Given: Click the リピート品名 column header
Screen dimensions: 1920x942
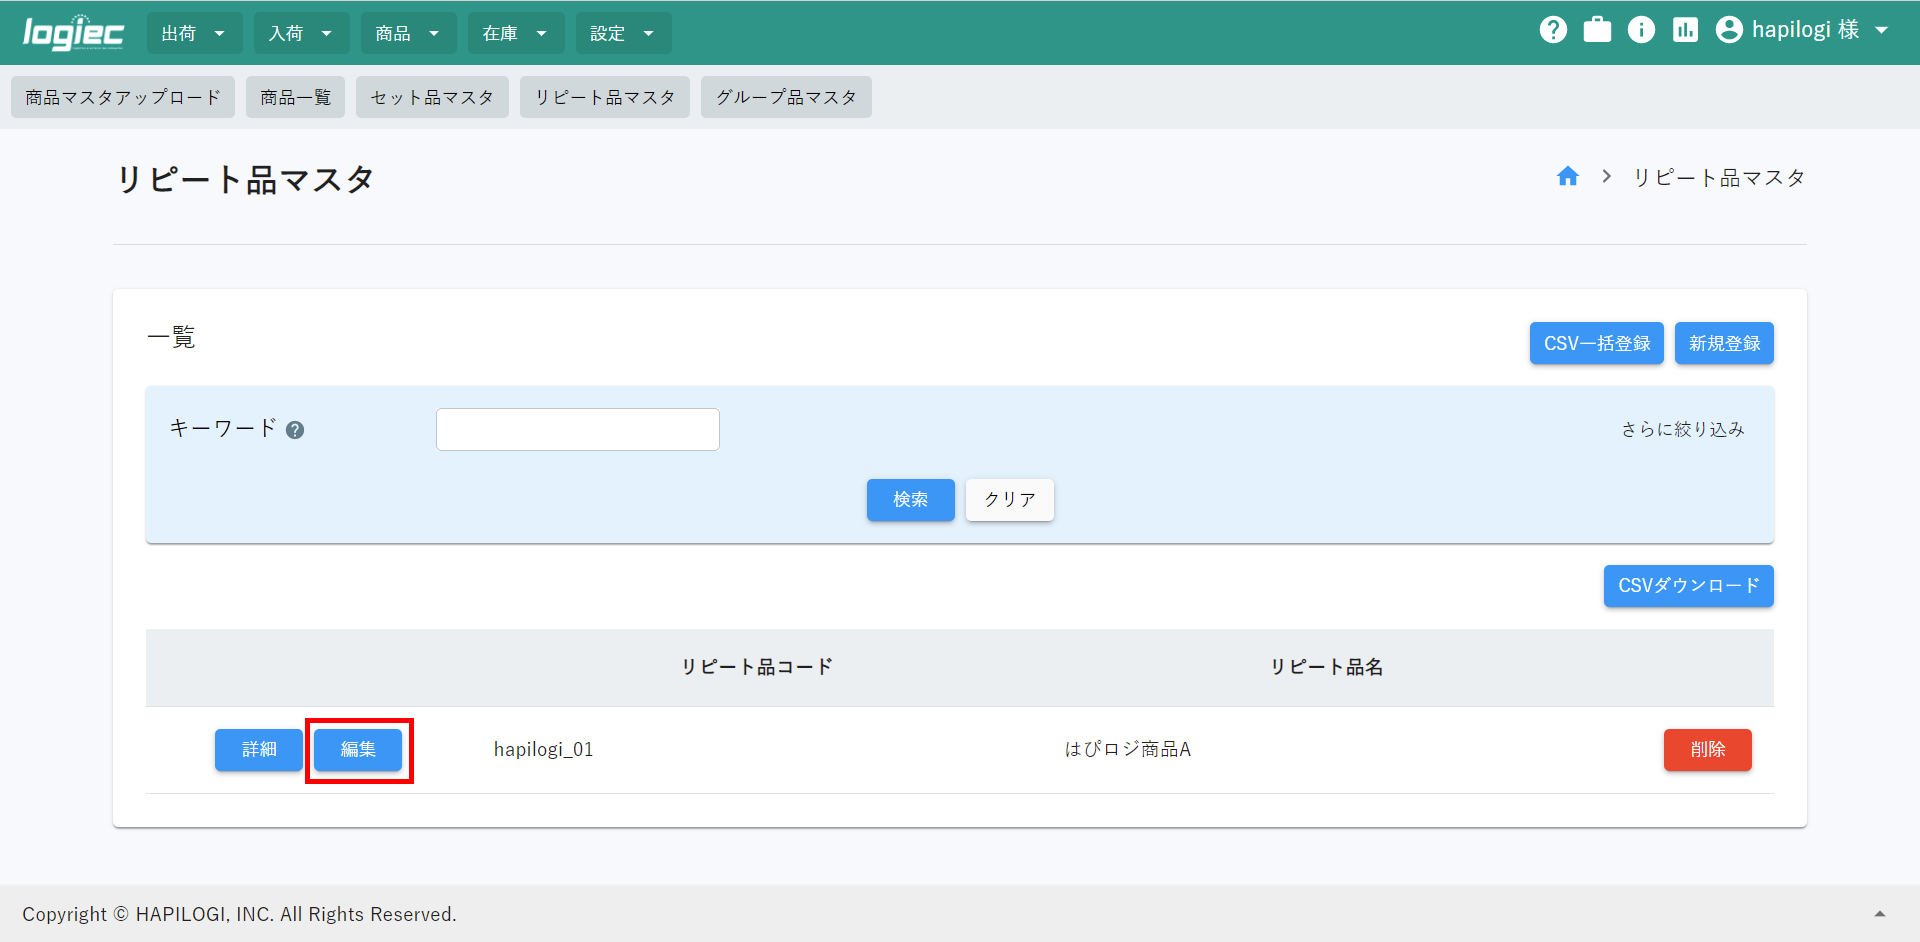Looking at the screenshot, I should pyautogui.click(x=1326, y=667).
